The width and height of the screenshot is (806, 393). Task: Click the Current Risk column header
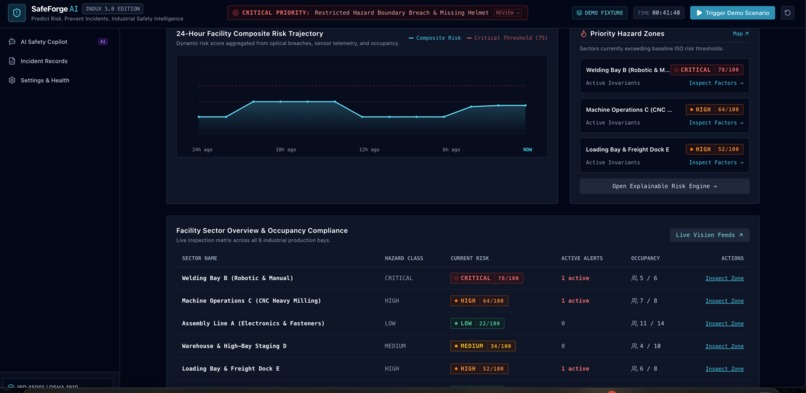[469, 258]
